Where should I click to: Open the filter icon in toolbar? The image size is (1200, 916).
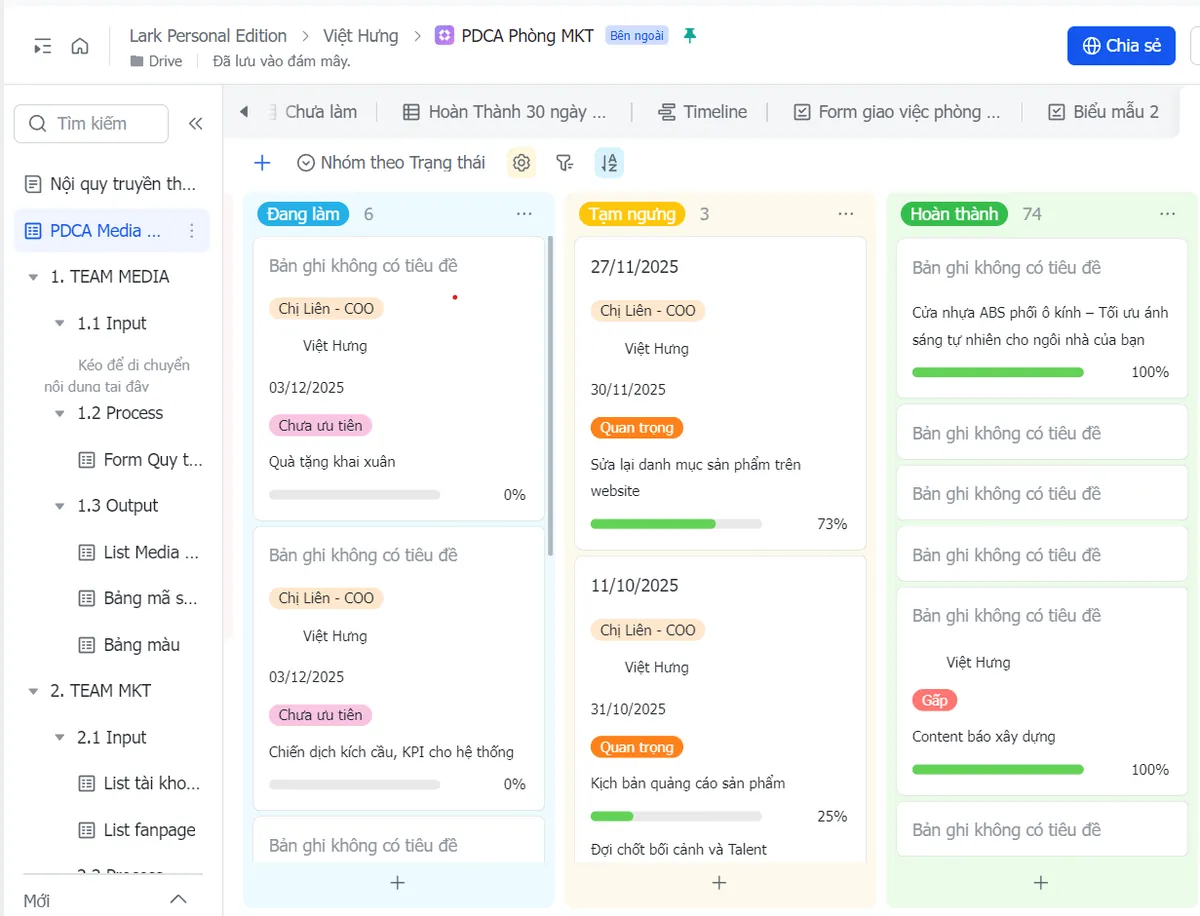tap(565, 163)
